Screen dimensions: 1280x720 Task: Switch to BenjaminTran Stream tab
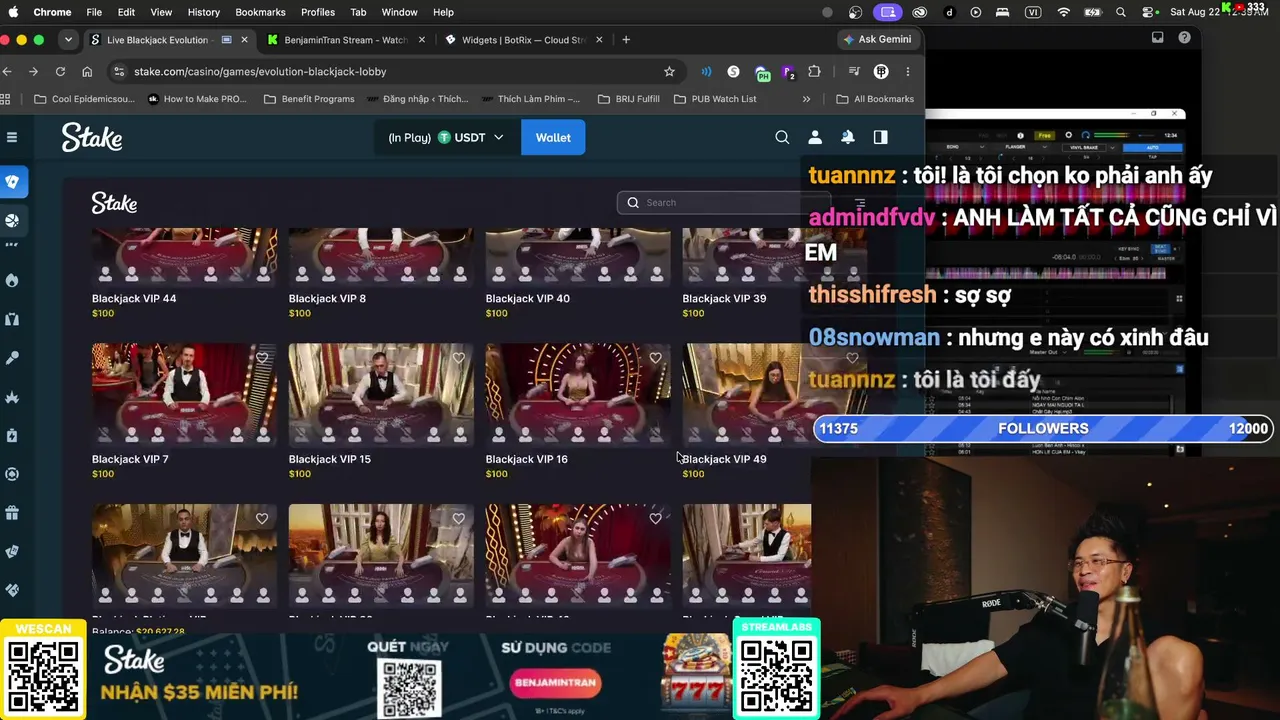coord(345,40)
